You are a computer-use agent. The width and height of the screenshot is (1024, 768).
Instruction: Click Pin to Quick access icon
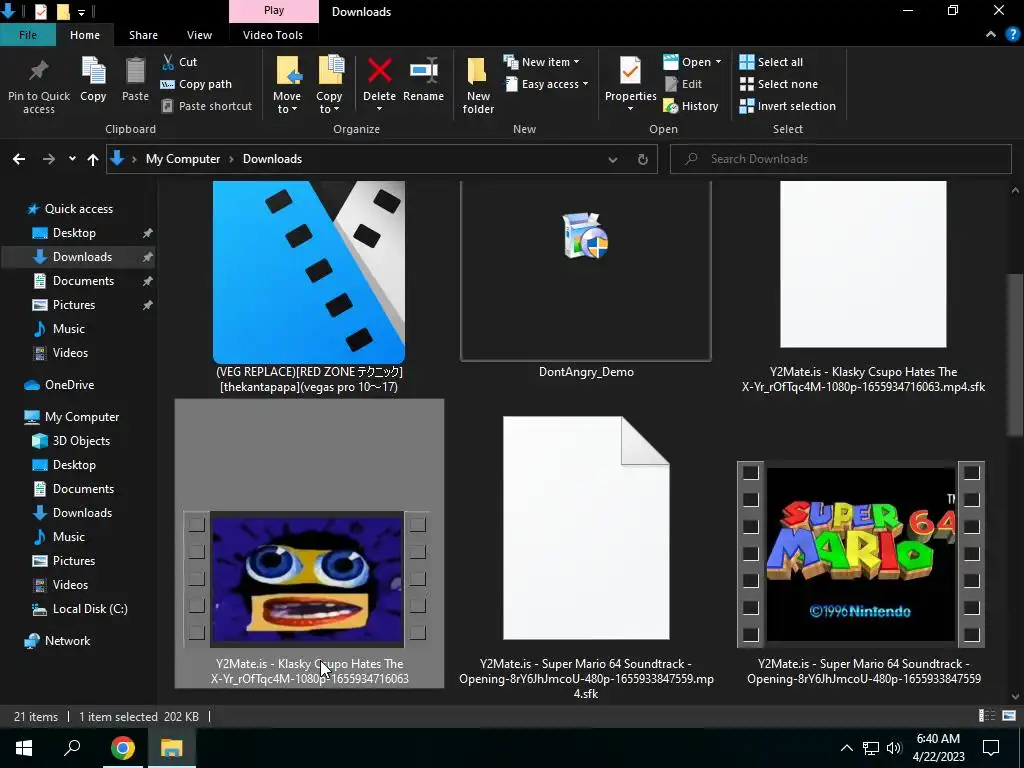(x=39, y=72)
